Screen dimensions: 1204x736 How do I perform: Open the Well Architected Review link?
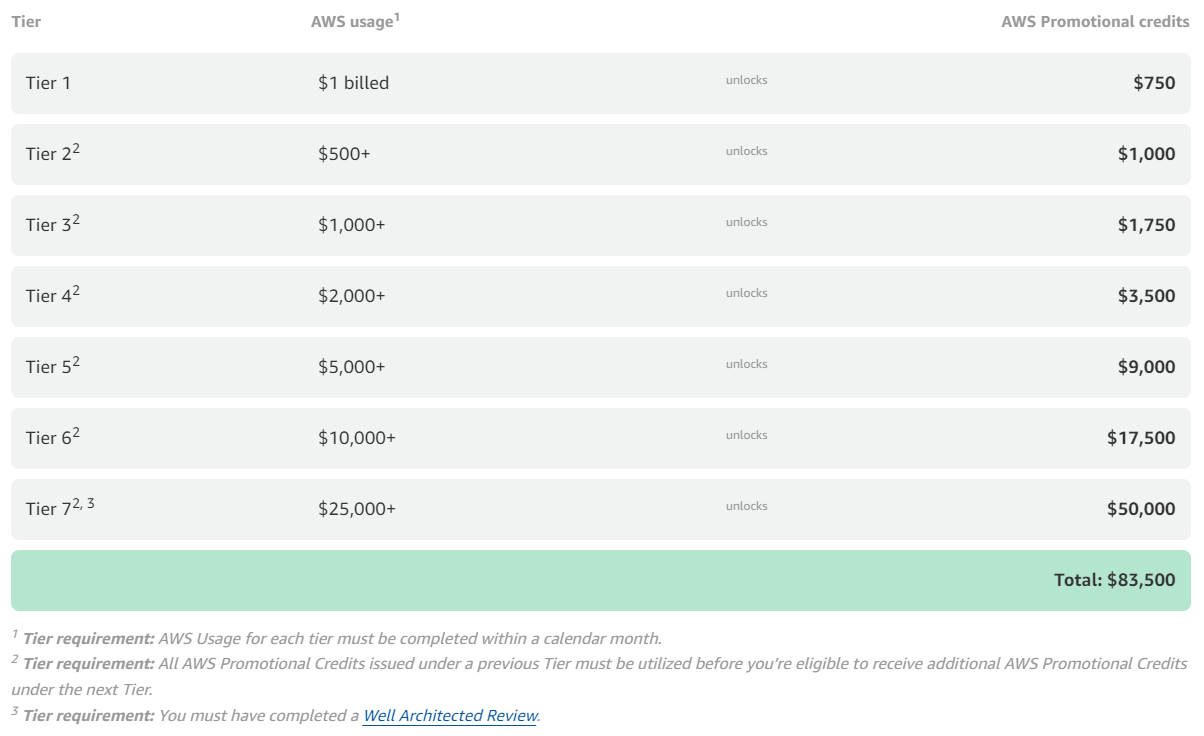(x=450, y=716)
